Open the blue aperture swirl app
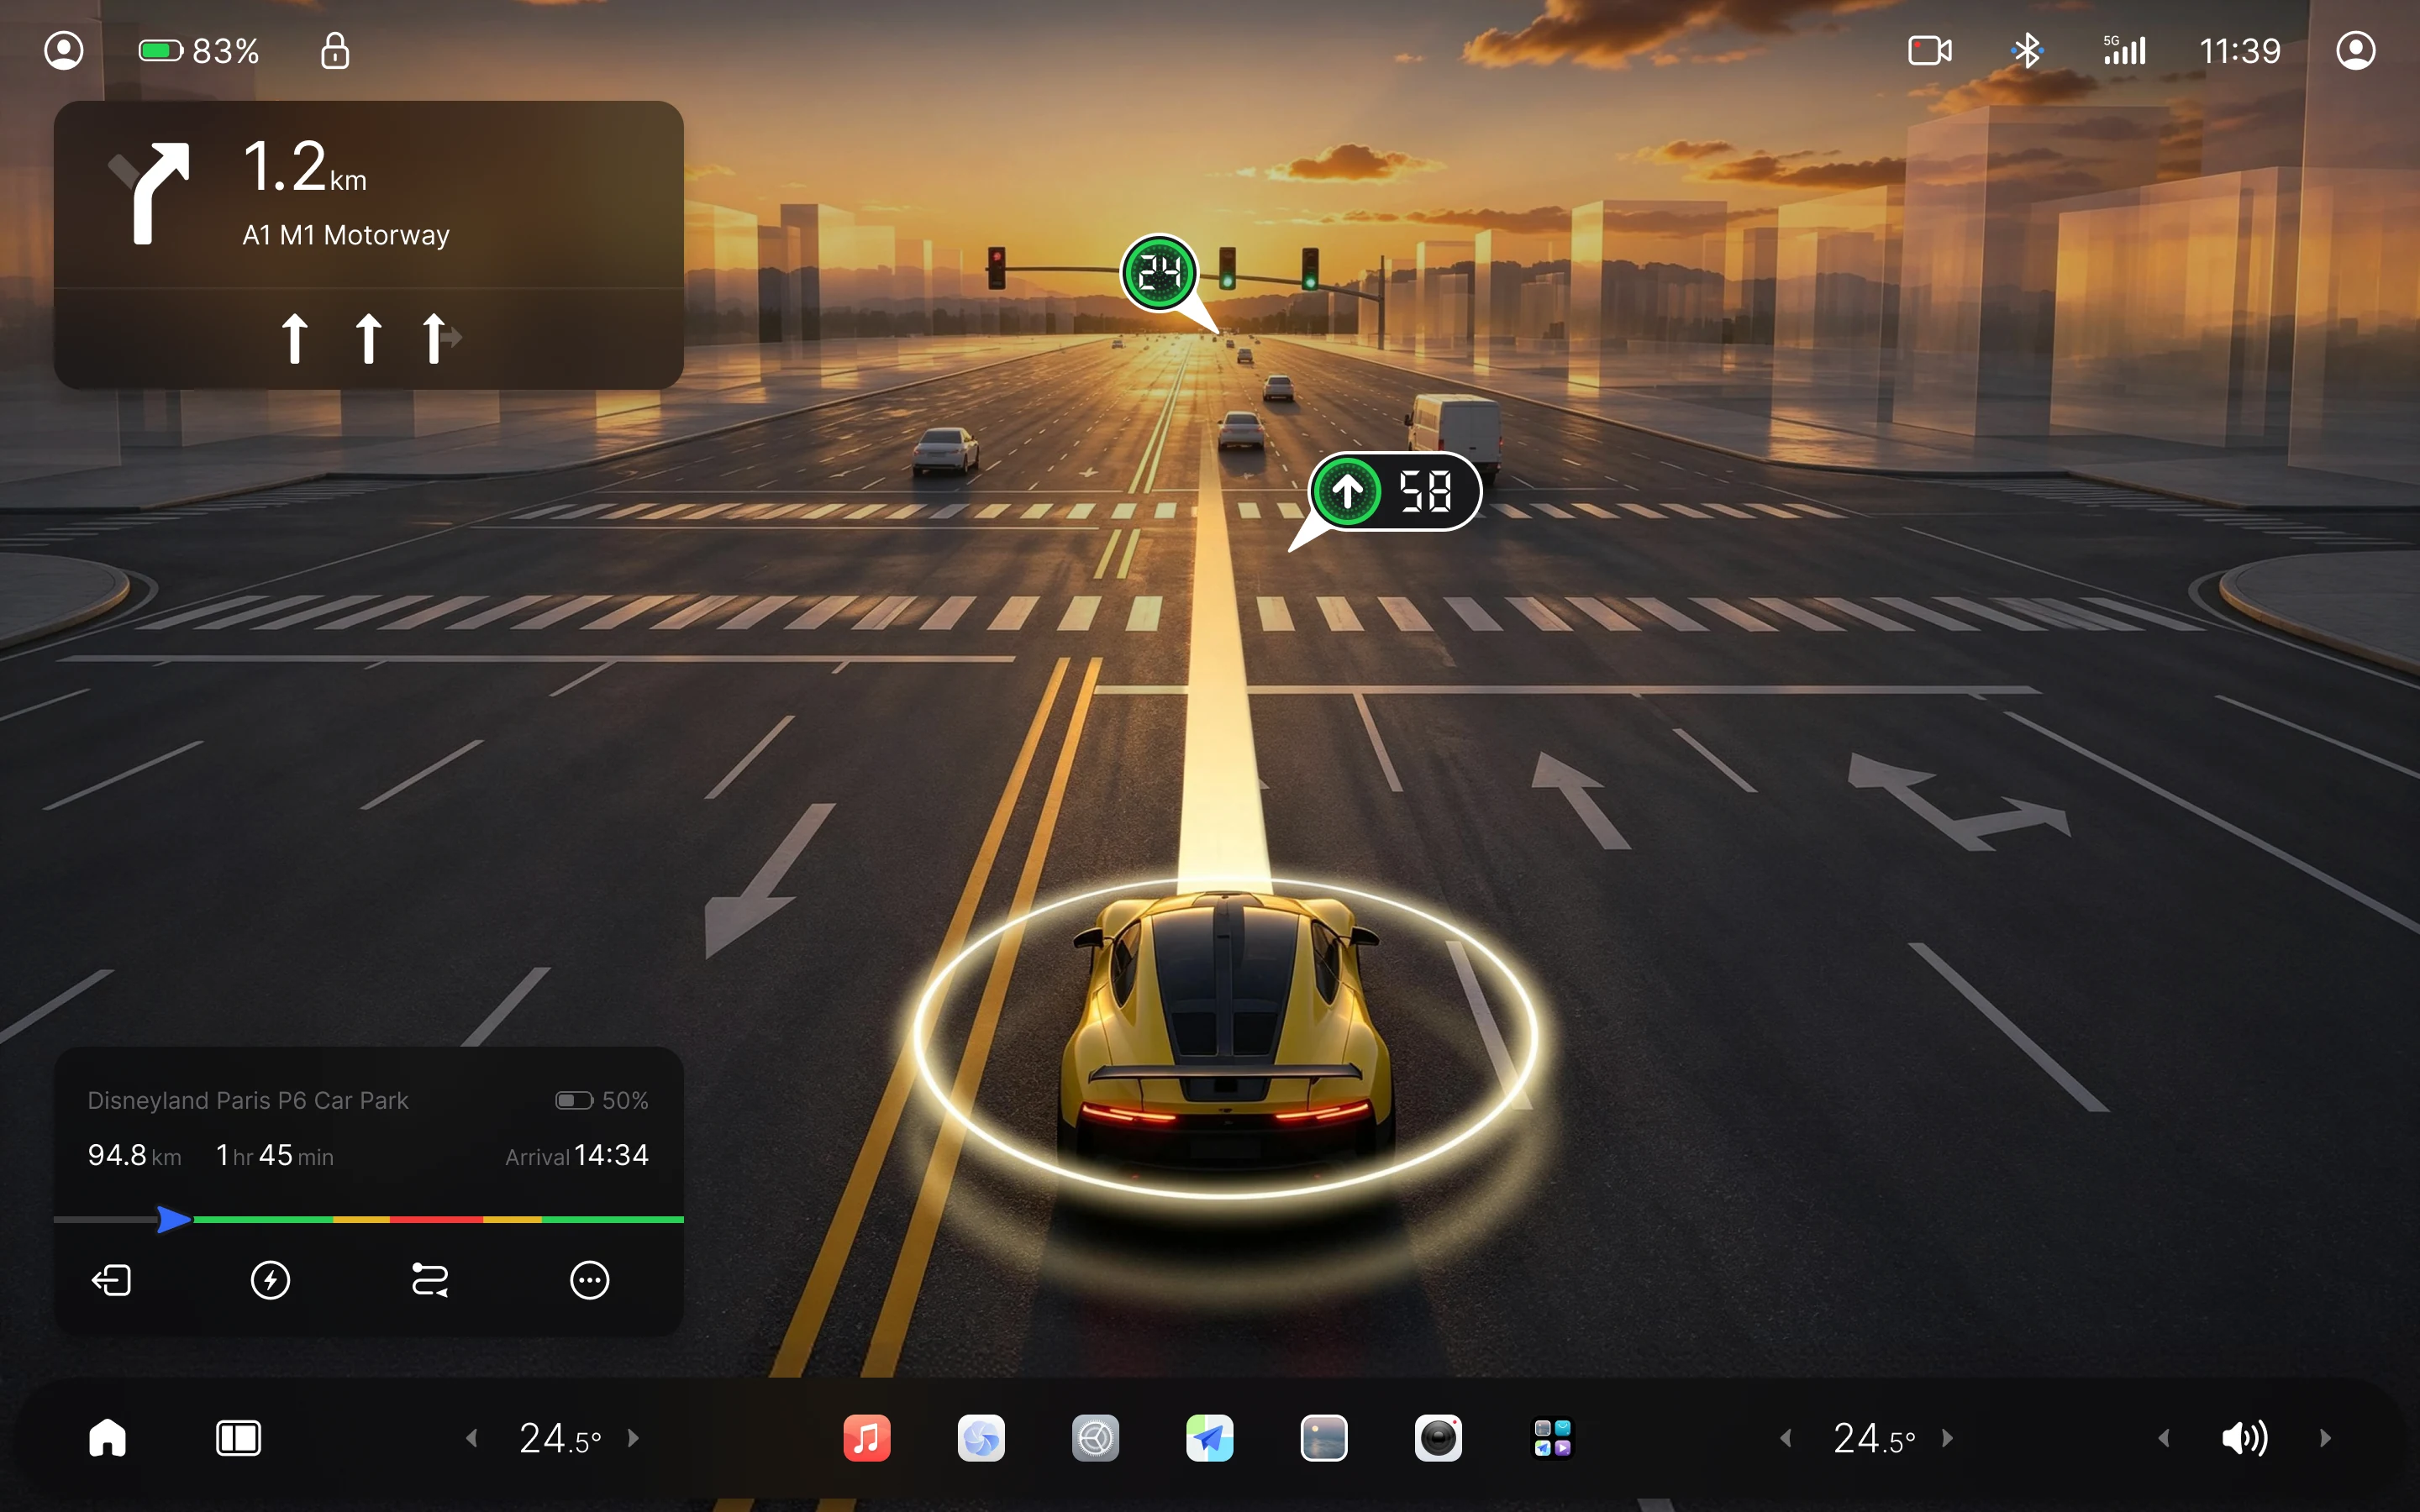 point(981,1438)
